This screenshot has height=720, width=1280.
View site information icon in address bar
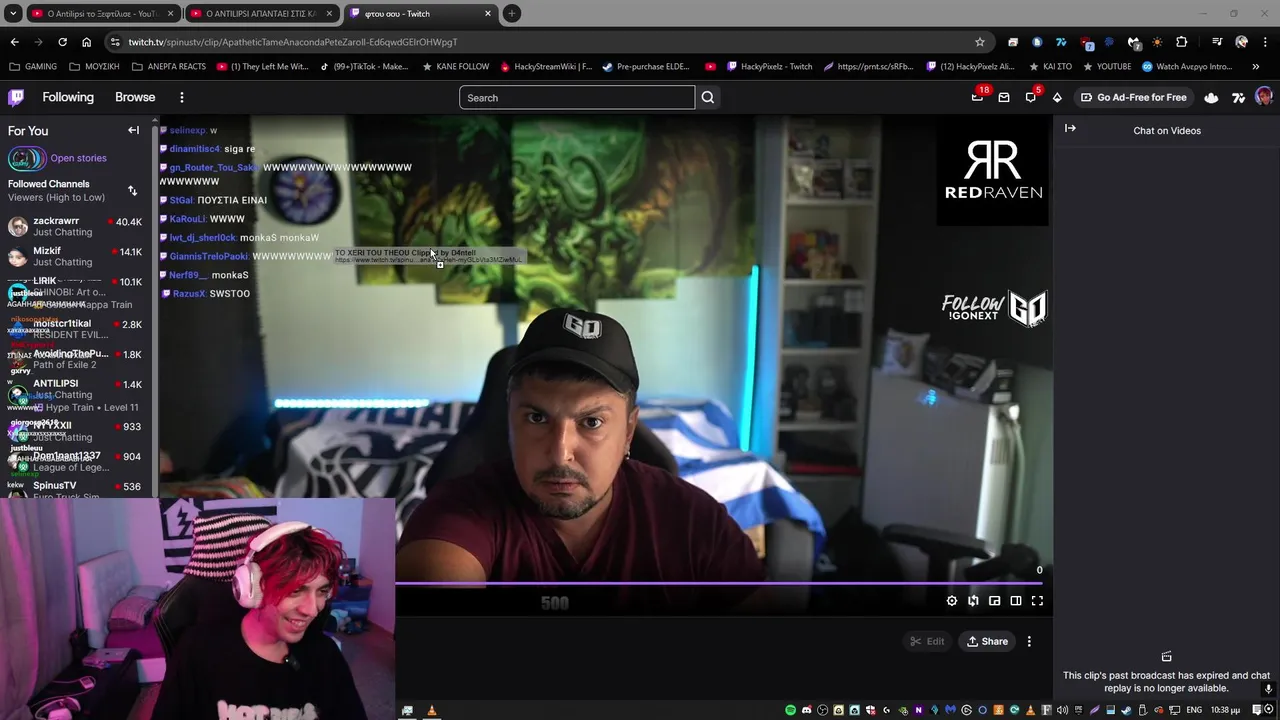pos(116,42)
